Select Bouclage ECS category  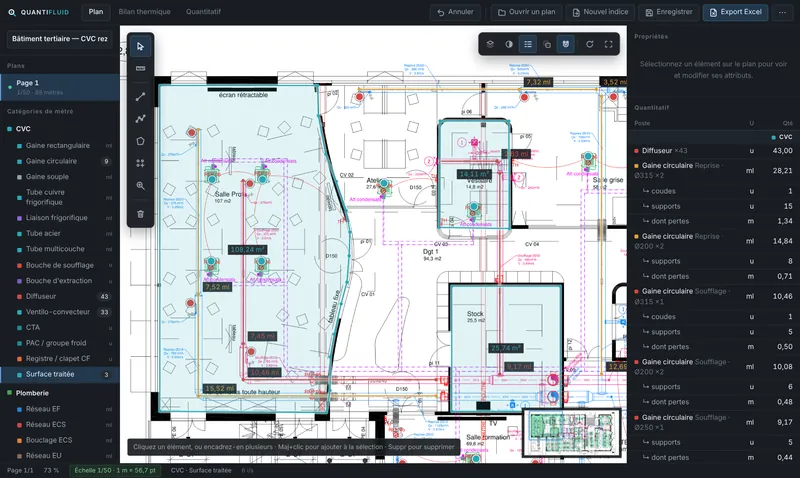(x=60, y=440)
